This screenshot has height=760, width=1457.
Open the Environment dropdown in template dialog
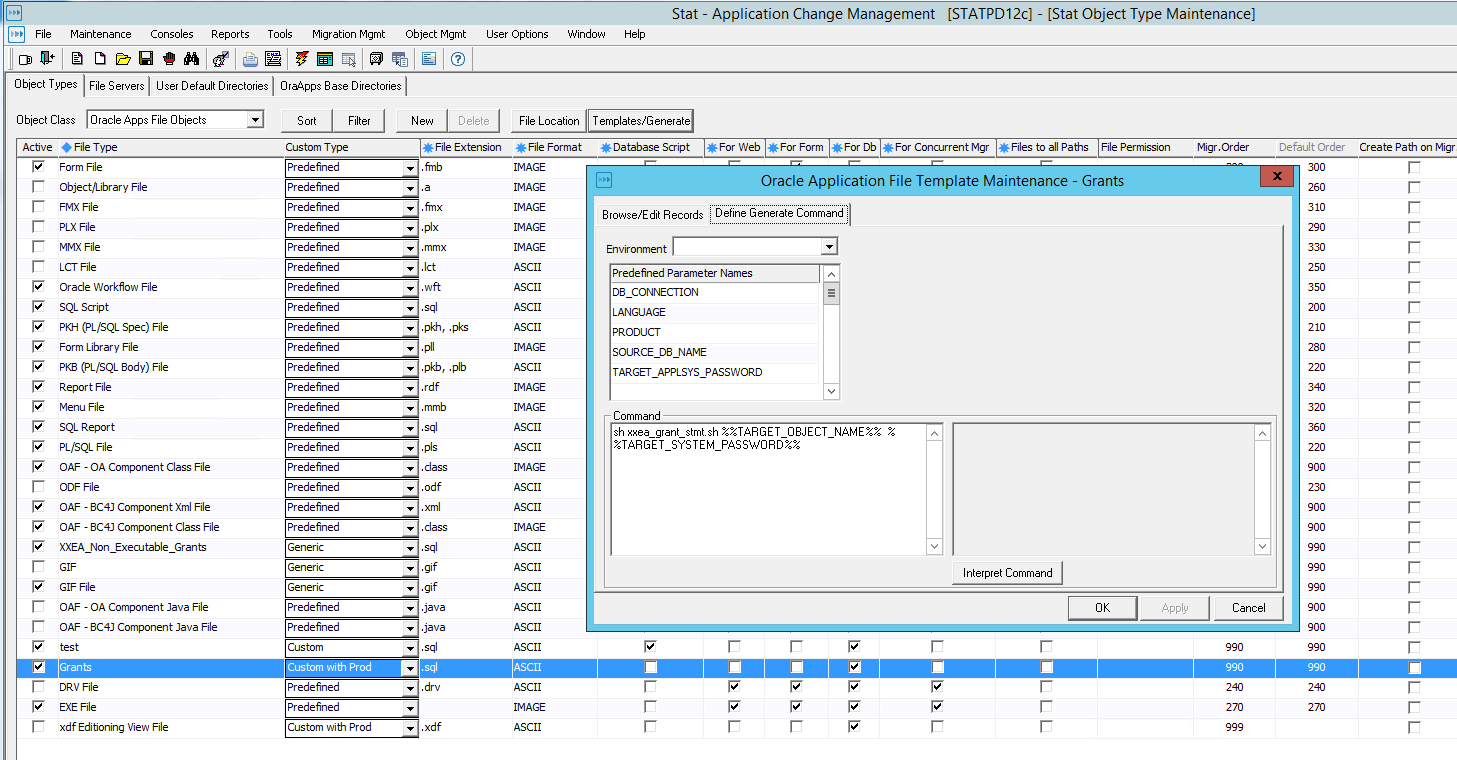829,247
